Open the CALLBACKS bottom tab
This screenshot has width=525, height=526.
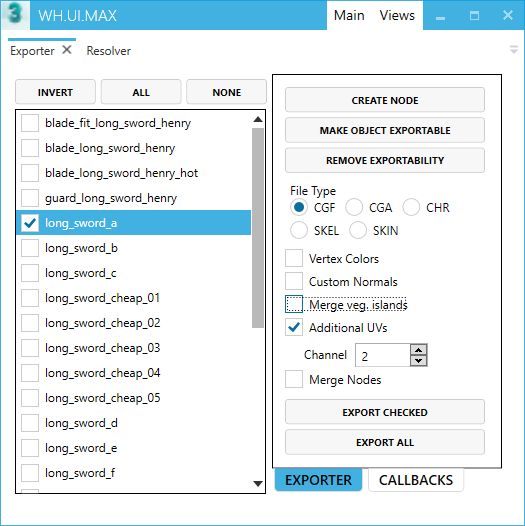coord(416,480)
